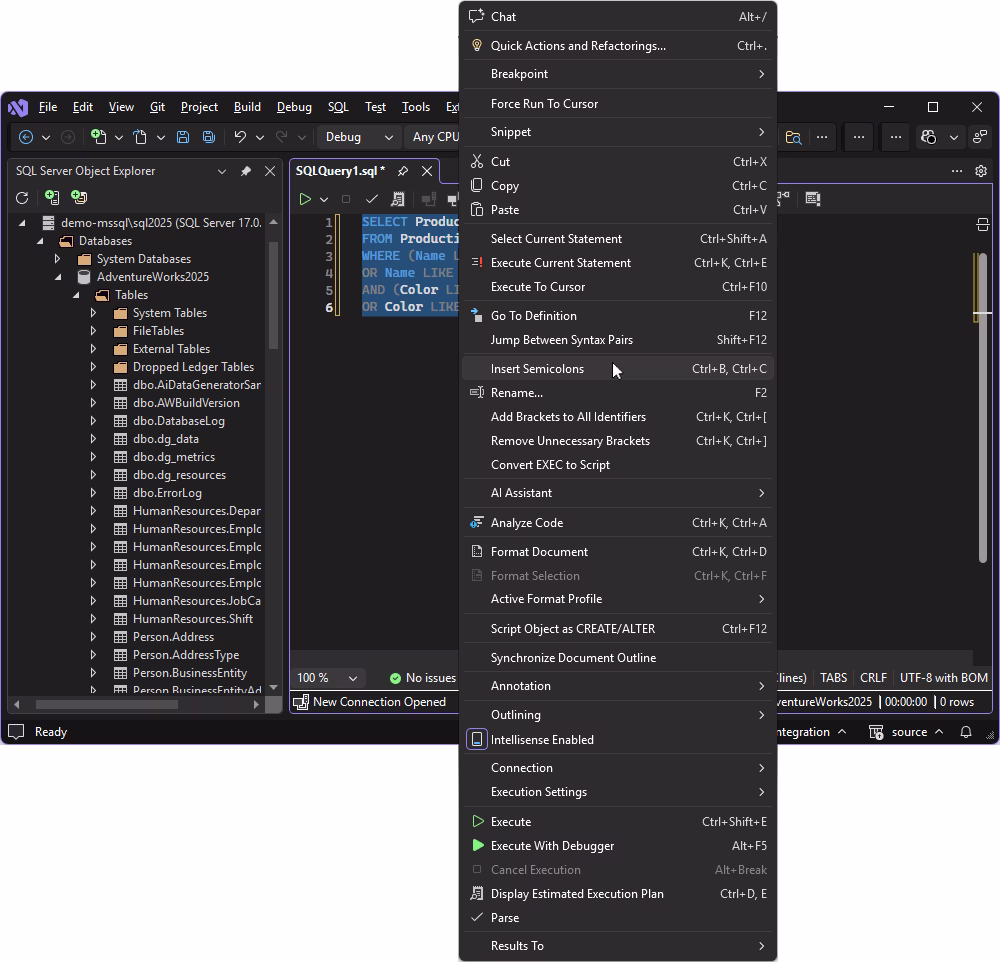Click the Visual Studio logo icon

[18, 107]
